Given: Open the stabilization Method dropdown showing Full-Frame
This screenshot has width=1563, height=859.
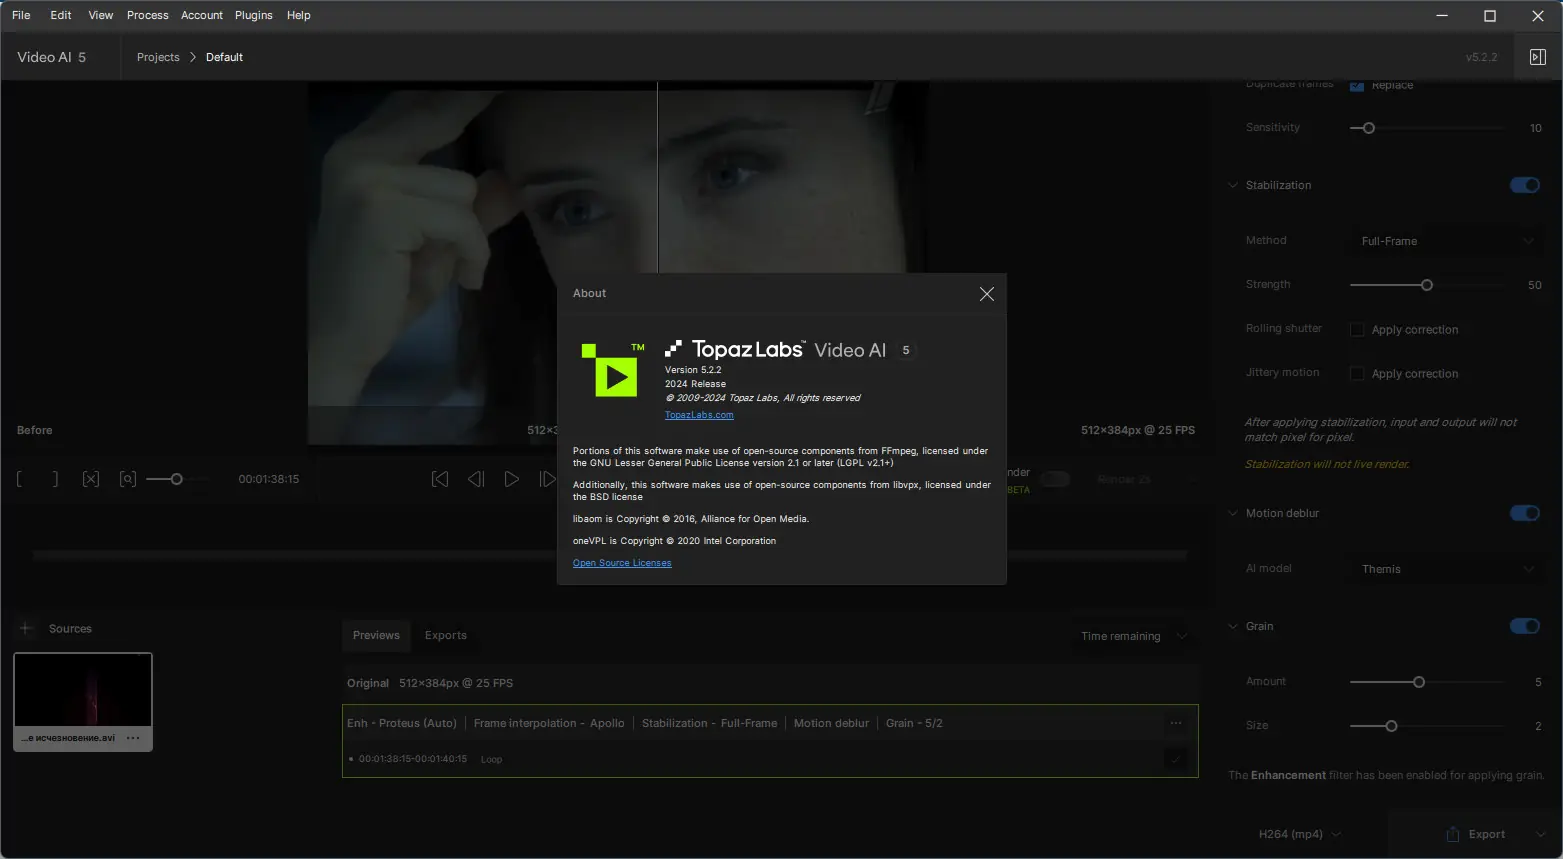Looking at the screenshot, I should coord(1443,240).
